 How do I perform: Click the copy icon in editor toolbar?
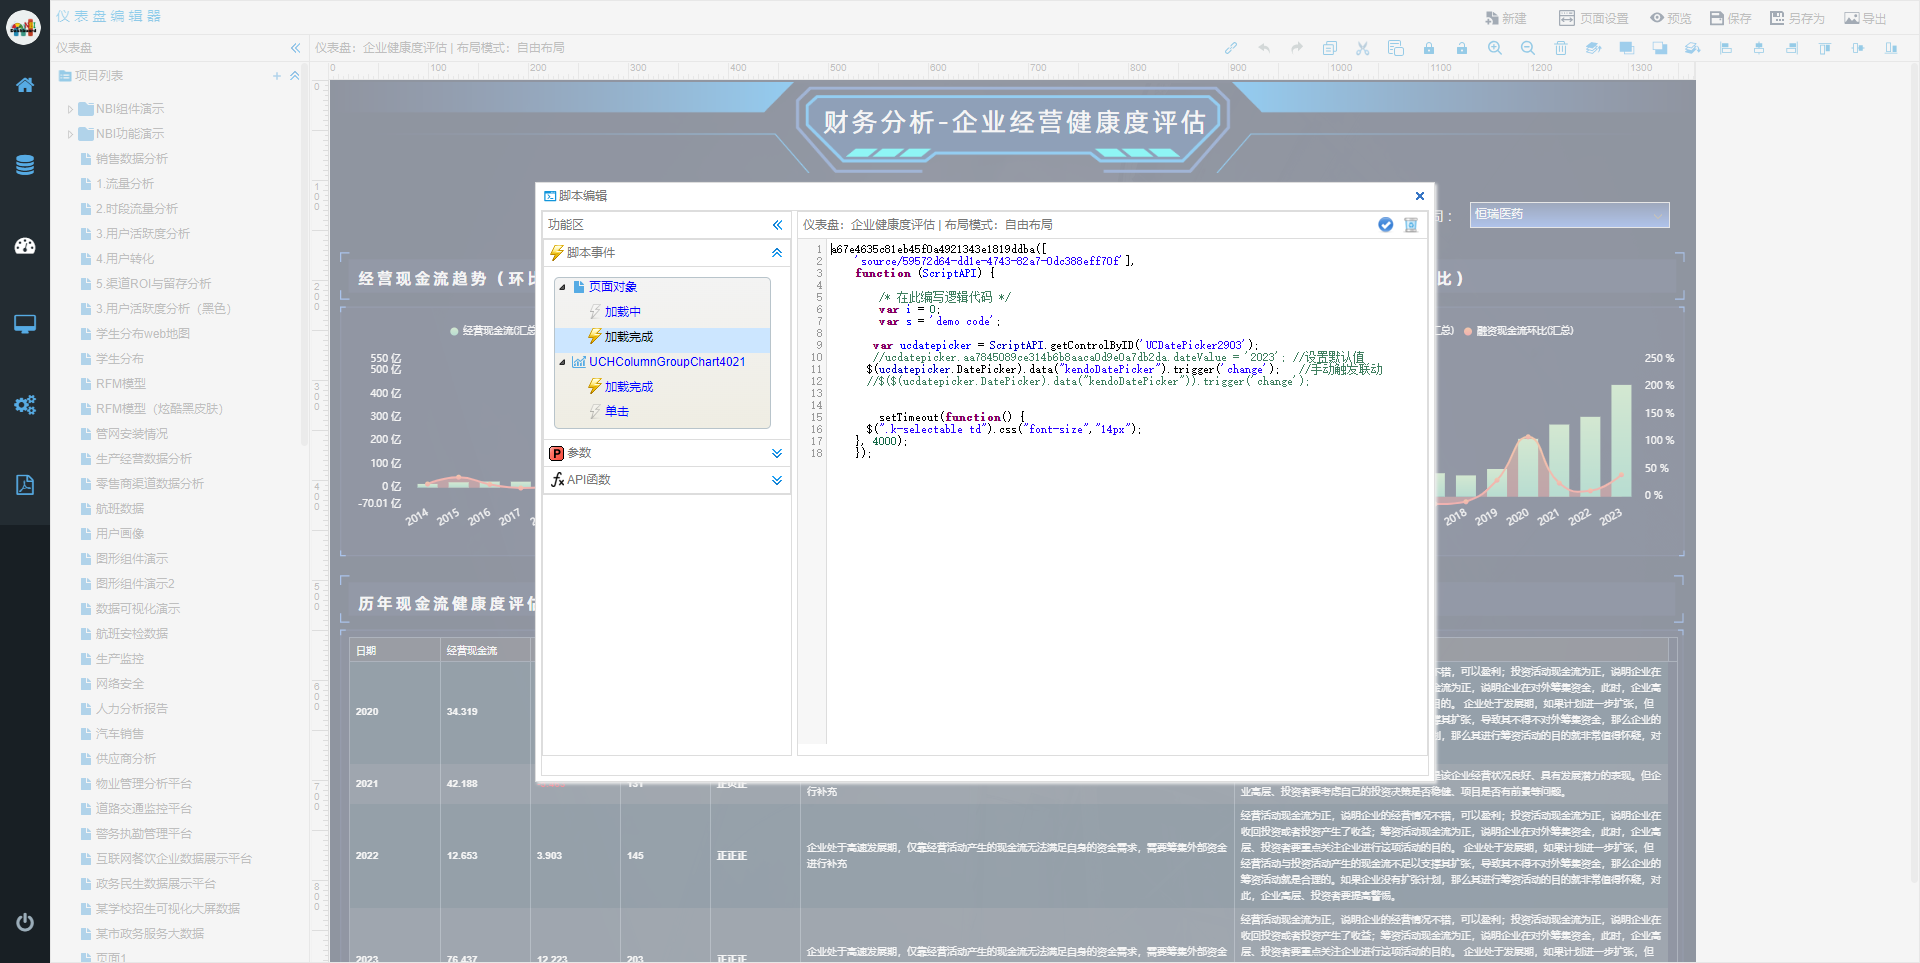(1329, 48)
